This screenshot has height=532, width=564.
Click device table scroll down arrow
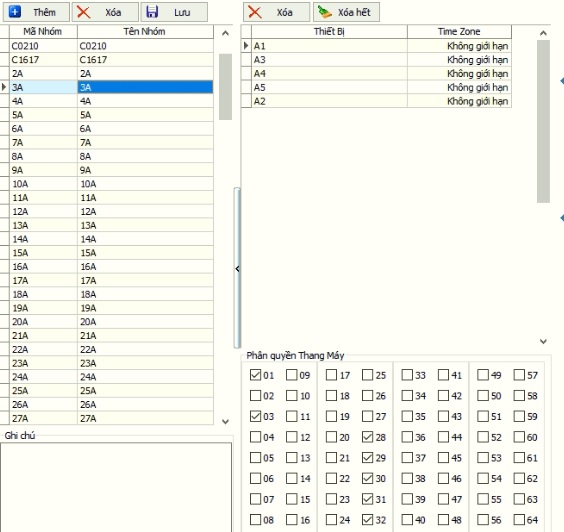pyautogui.click(x=543, y=341)
